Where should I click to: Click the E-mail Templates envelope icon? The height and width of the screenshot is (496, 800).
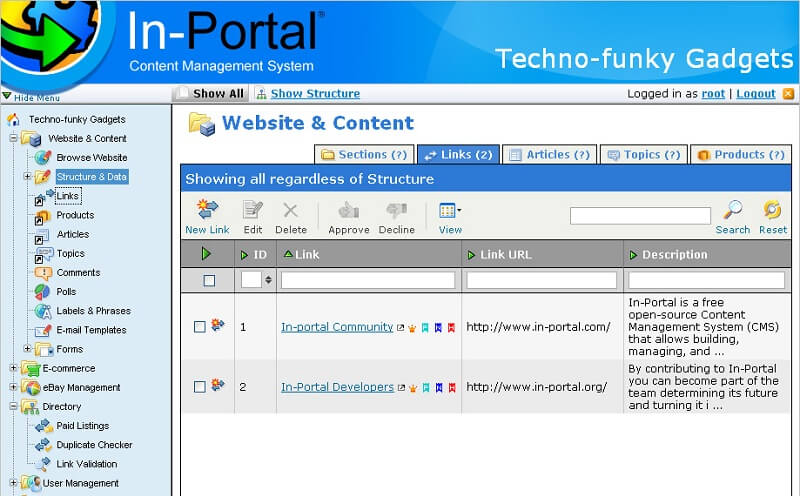pos(43,330)
